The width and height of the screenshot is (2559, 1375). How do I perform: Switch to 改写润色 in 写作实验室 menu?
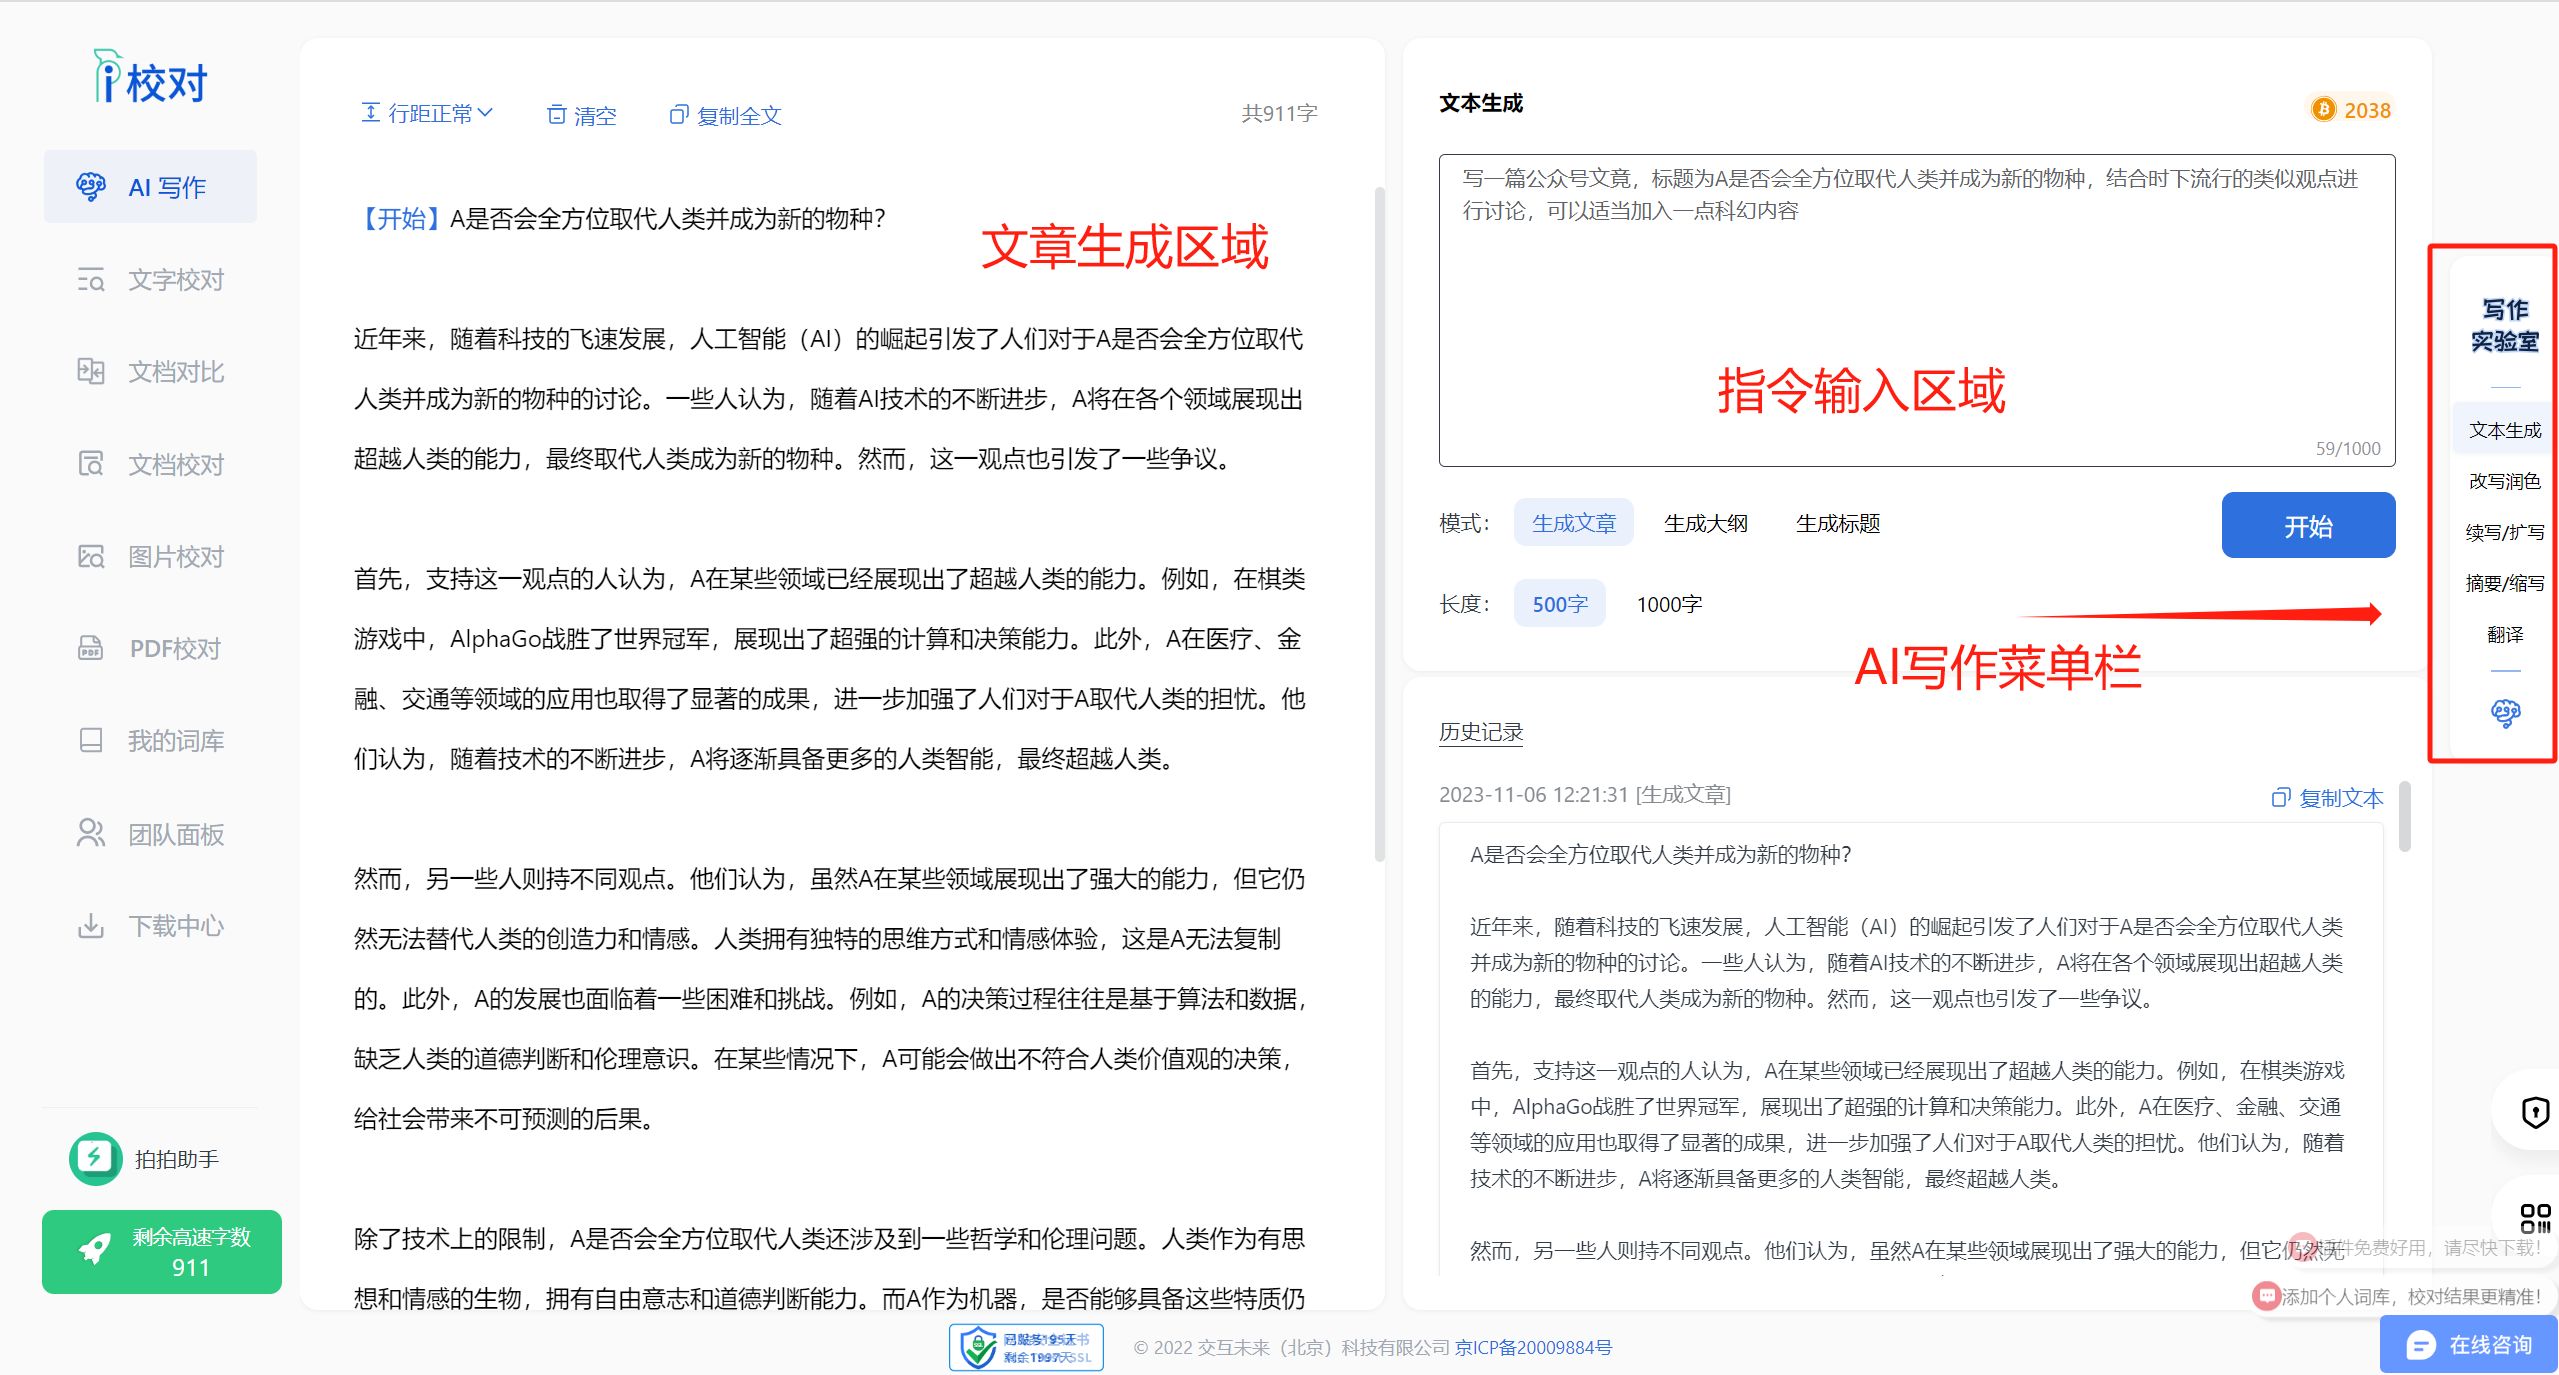click(x=2504, y=481)
